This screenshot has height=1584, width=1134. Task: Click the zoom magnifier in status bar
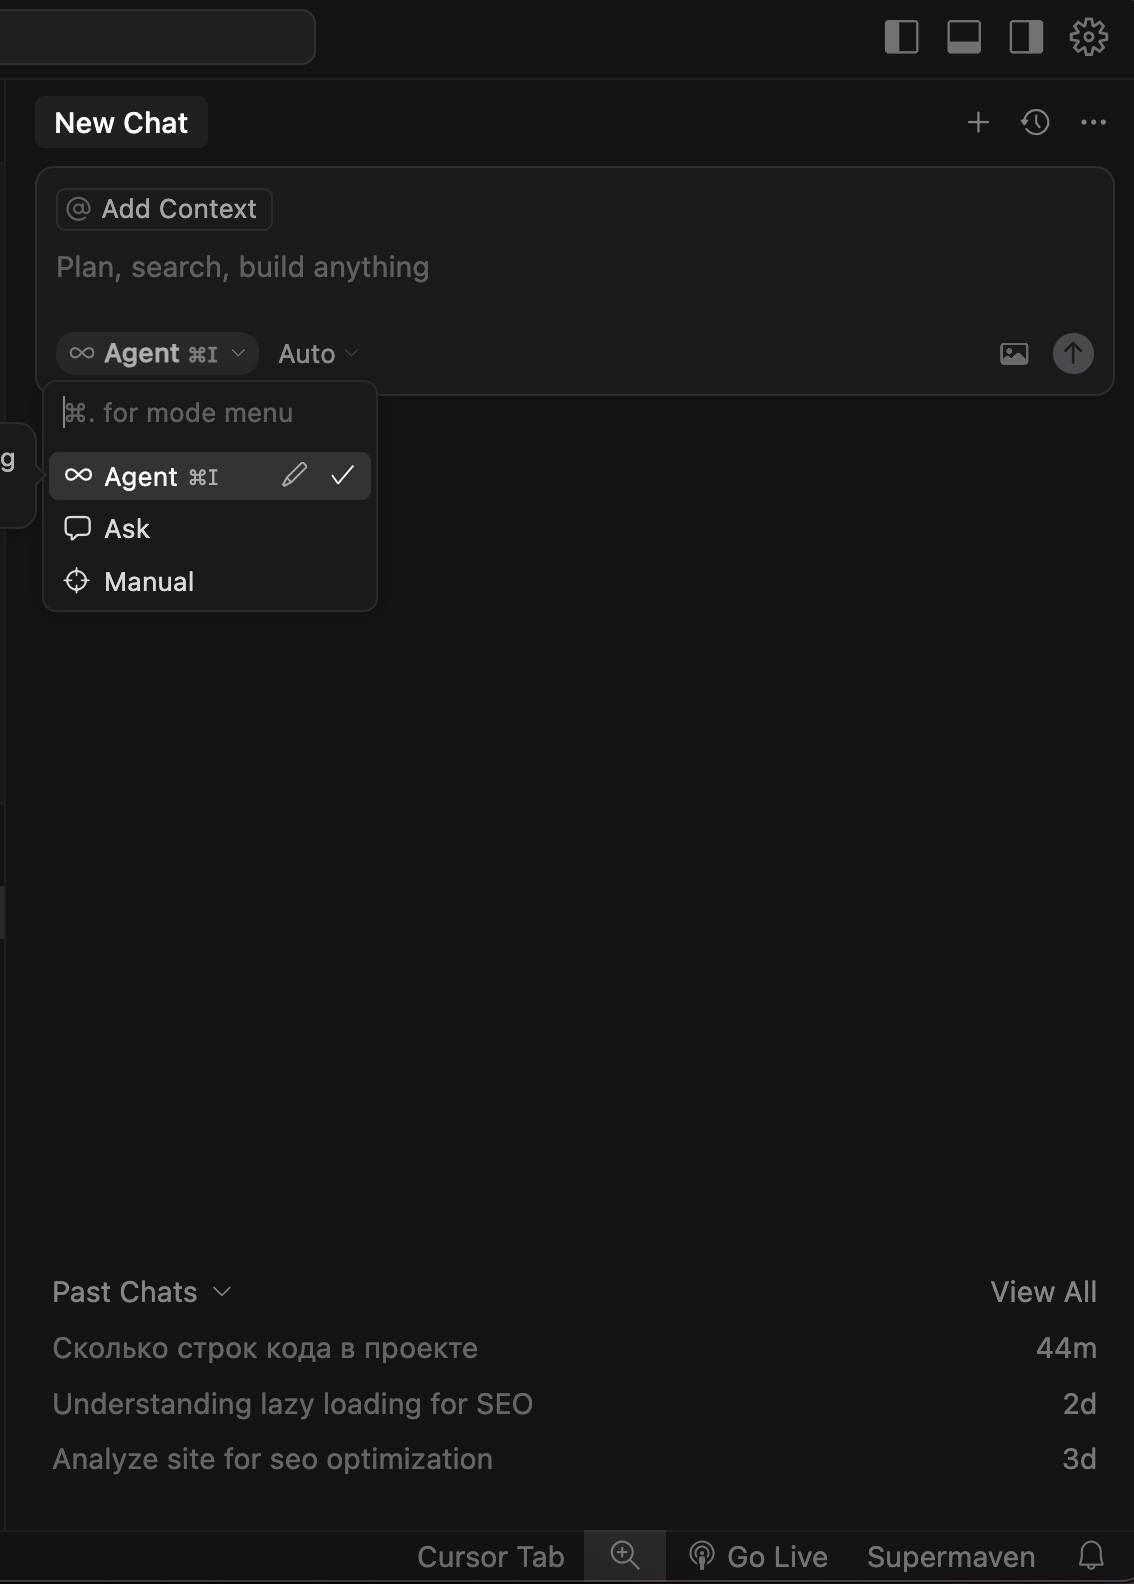625,1556
